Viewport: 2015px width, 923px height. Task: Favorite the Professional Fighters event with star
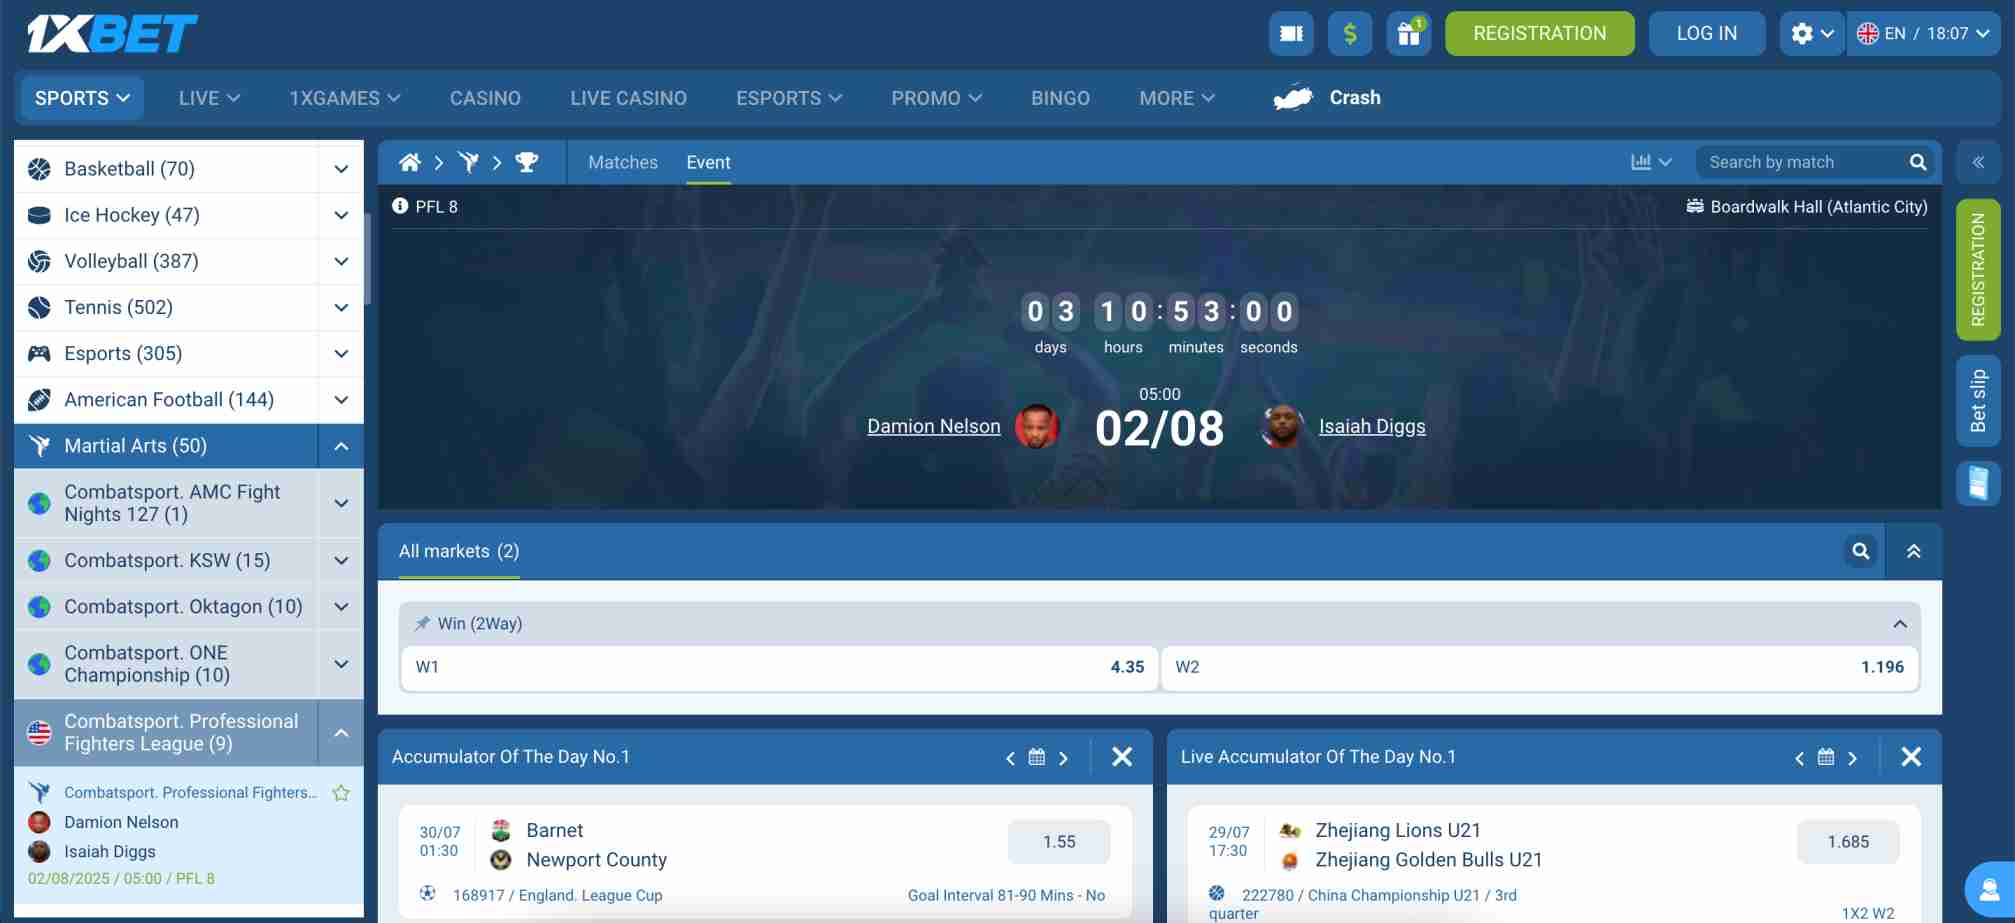tap(341, 793)
